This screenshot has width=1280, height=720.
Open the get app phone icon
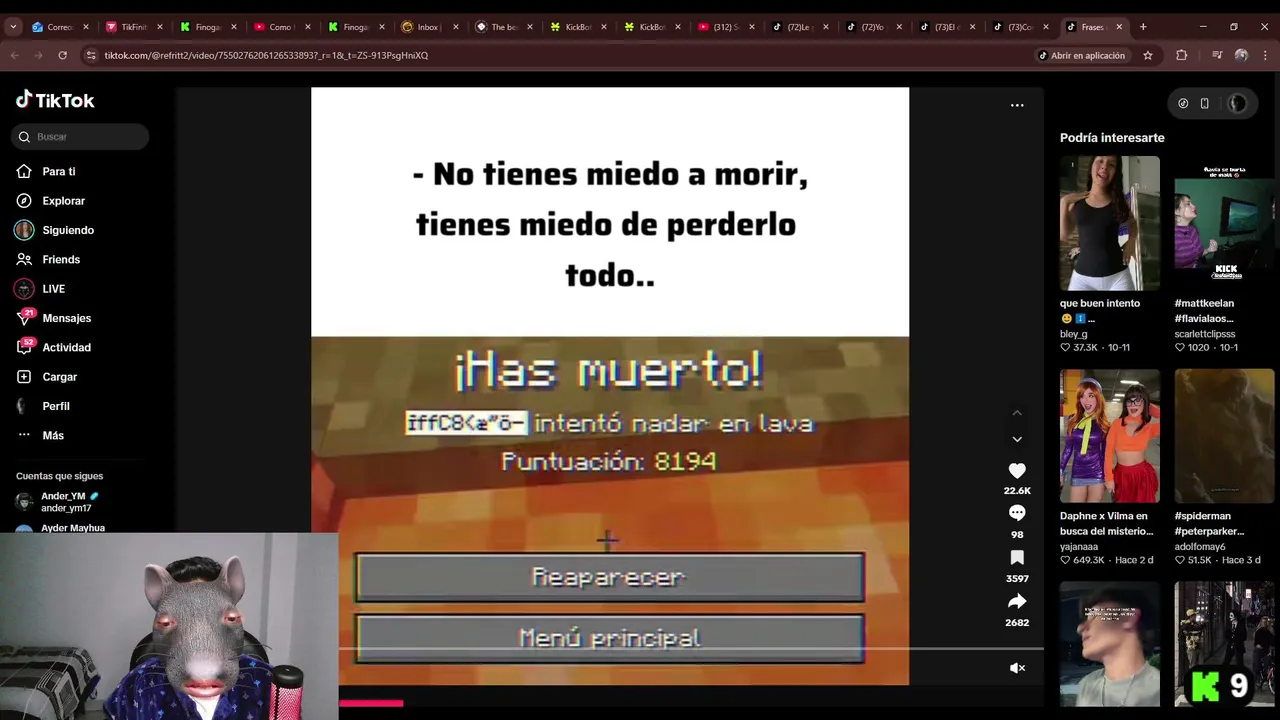1204,103
